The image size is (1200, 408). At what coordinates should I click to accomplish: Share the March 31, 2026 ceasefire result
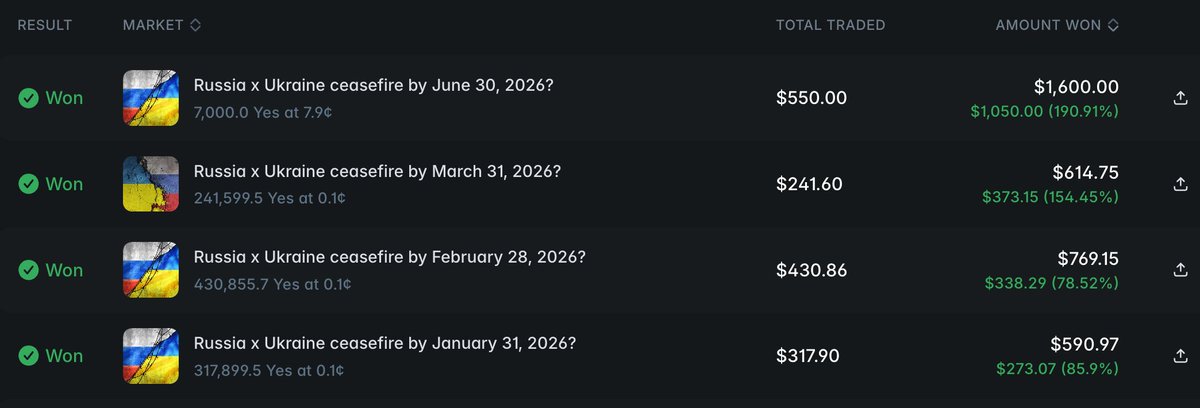point(1180,184)
